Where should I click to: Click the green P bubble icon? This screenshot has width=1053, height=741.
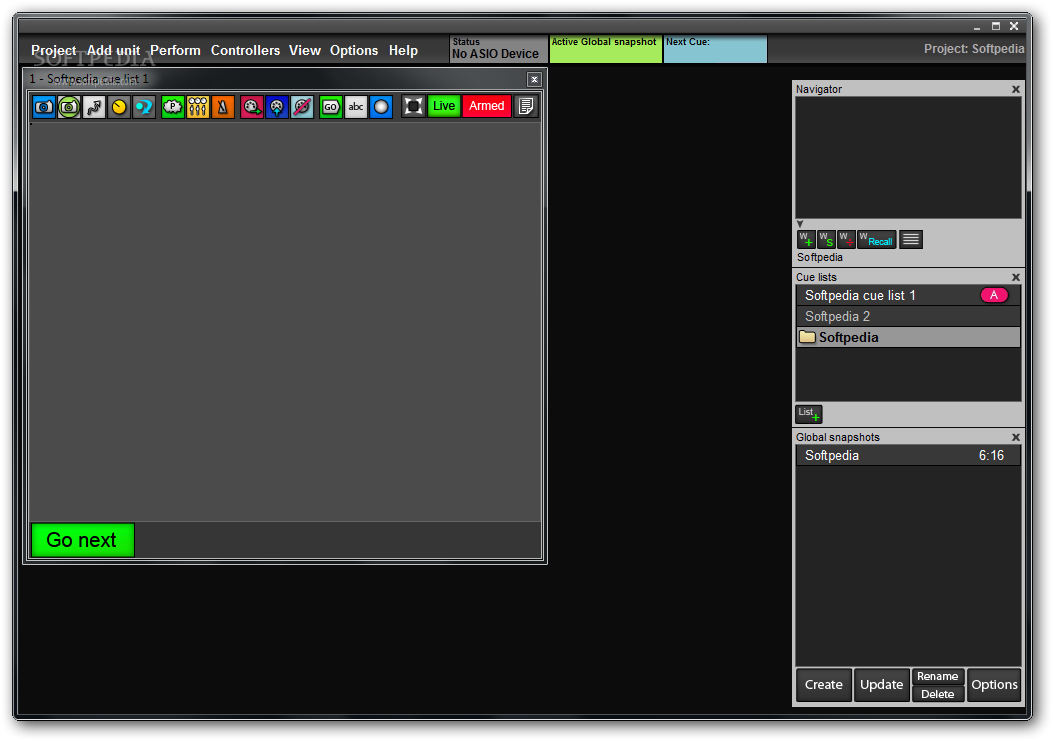click(173, 107)
